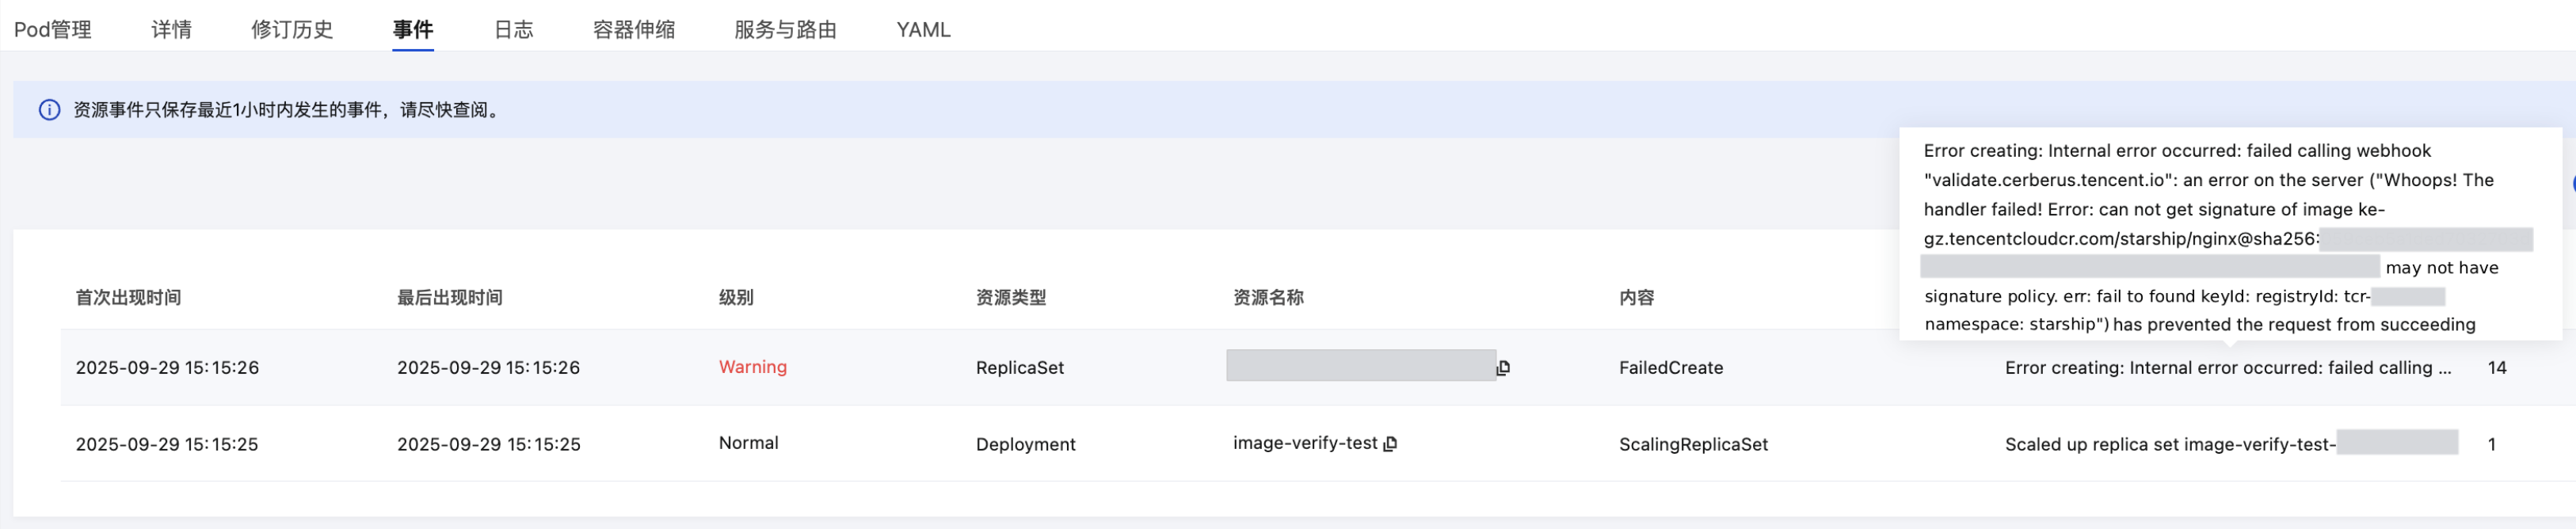Click the 资源类型 column header

point(1010,298)
